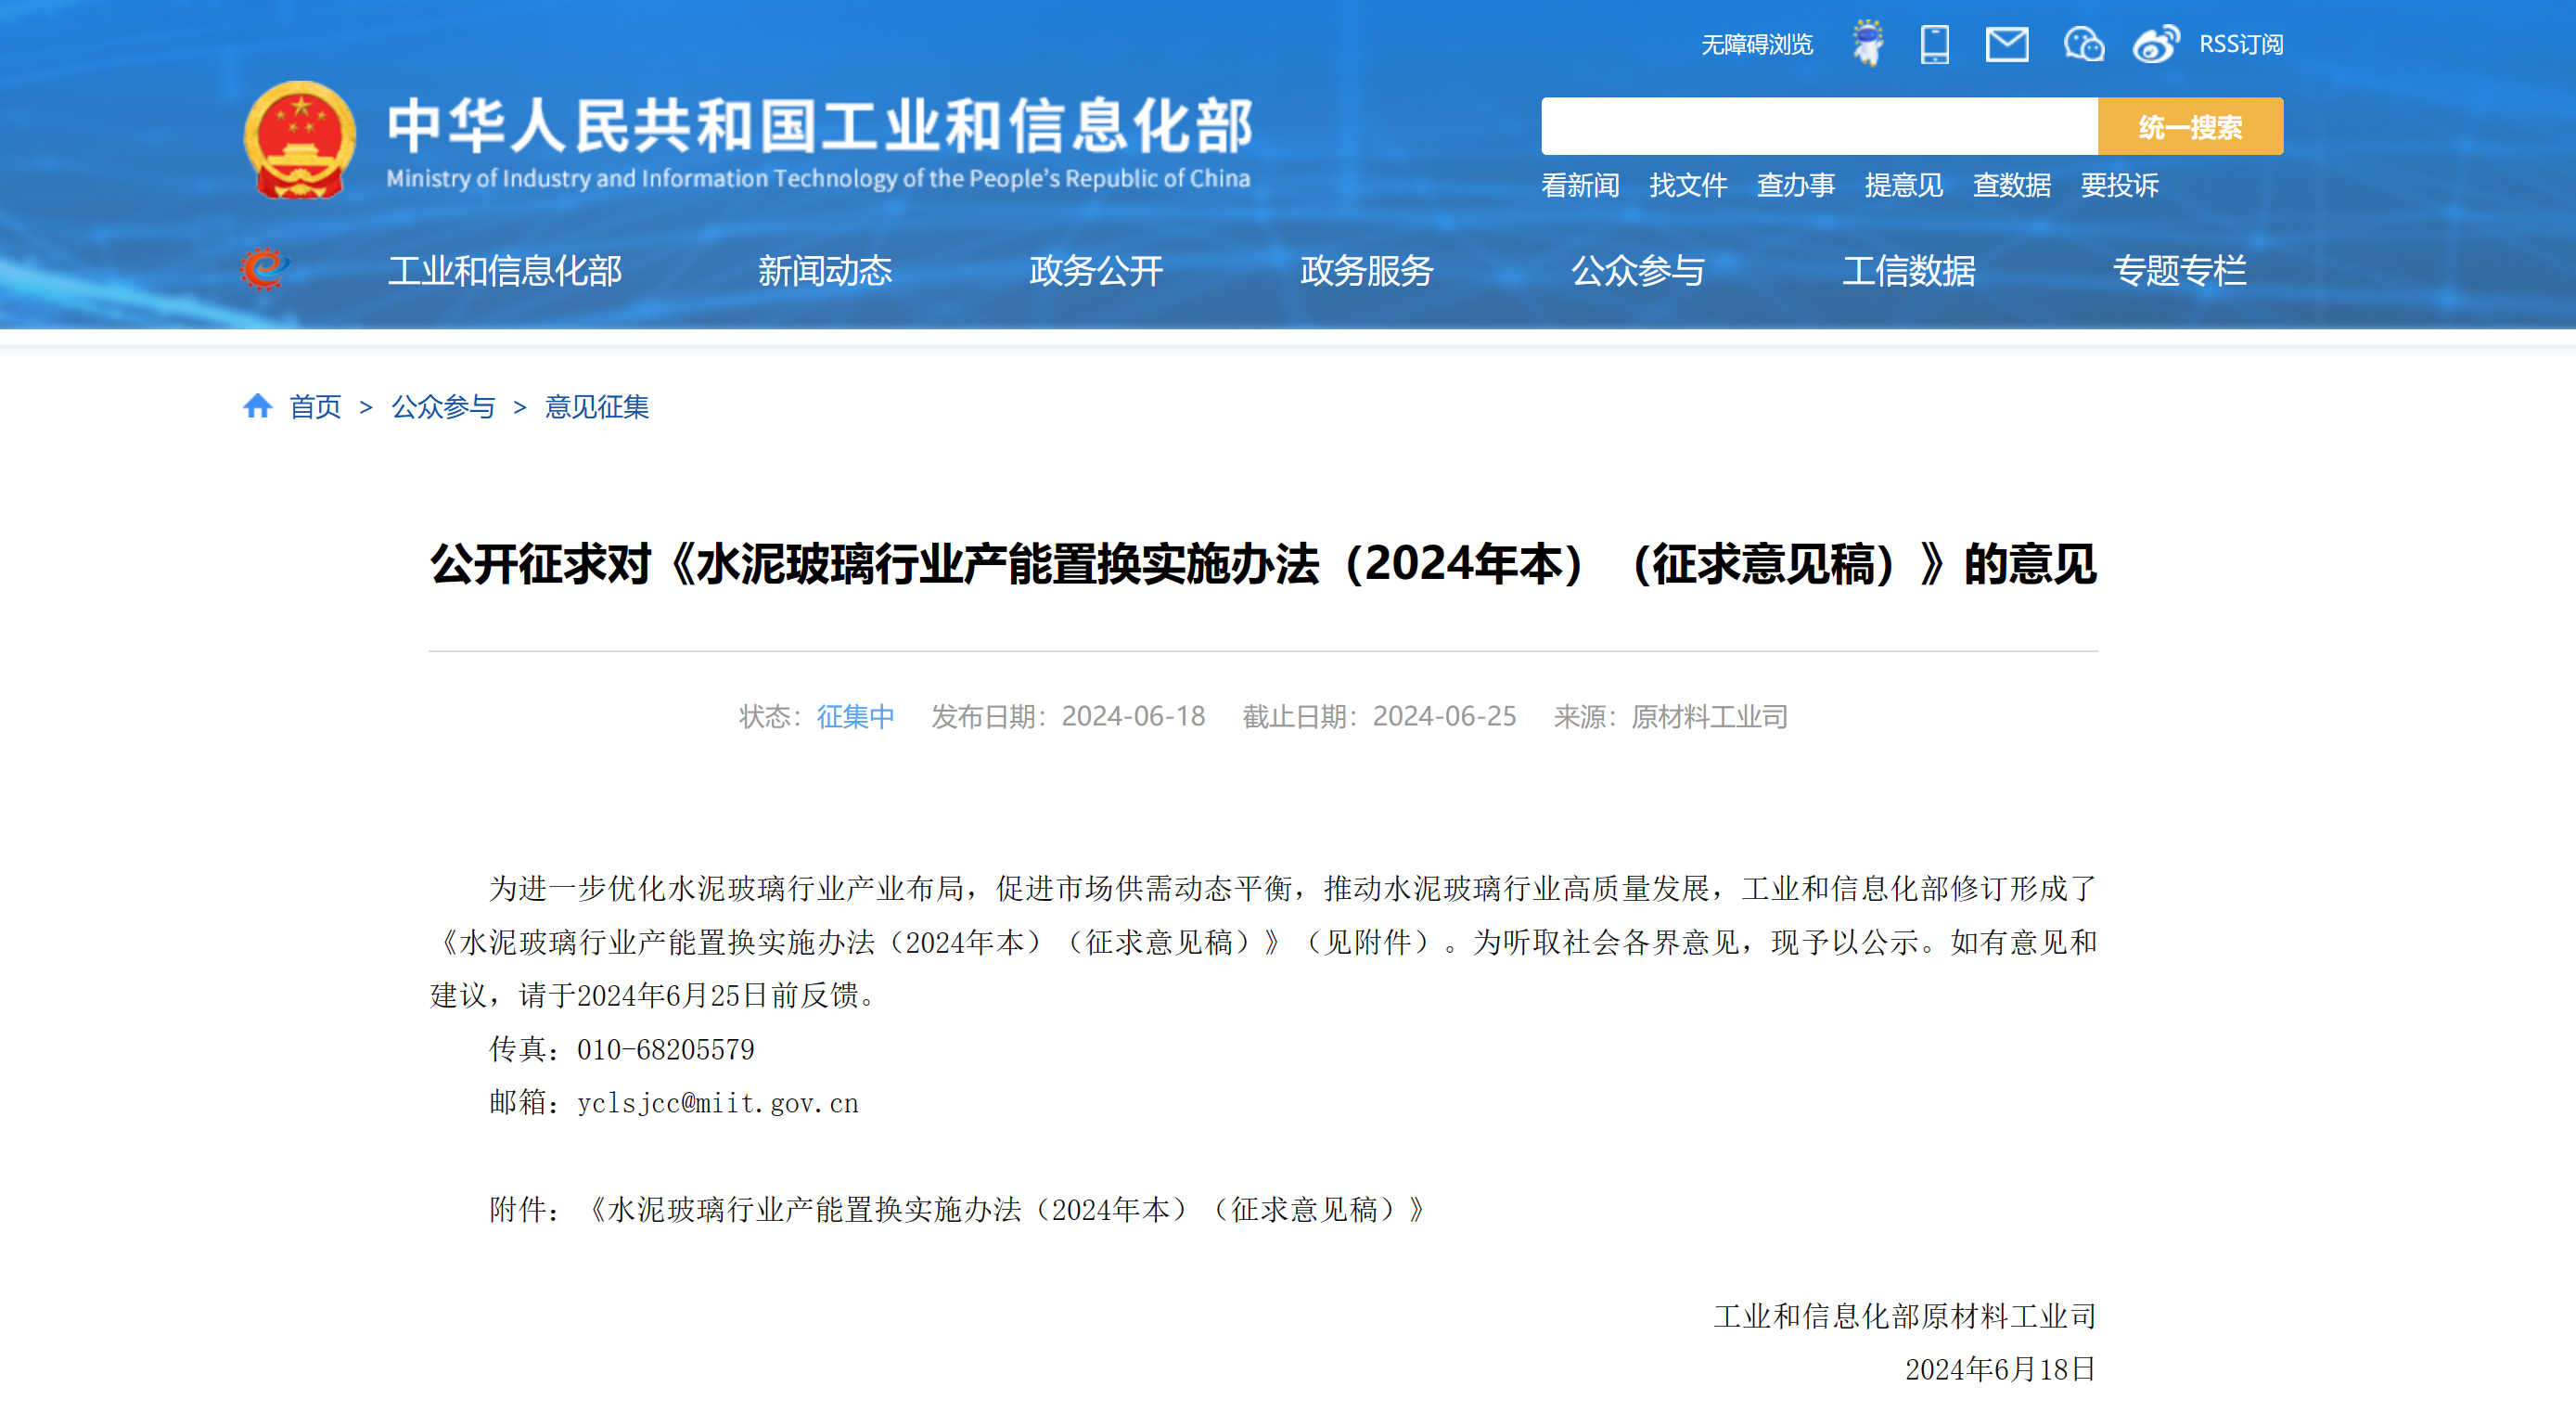Open the mobile phone version icon
The image size is (2576, 1425).
pos(1934,44)
